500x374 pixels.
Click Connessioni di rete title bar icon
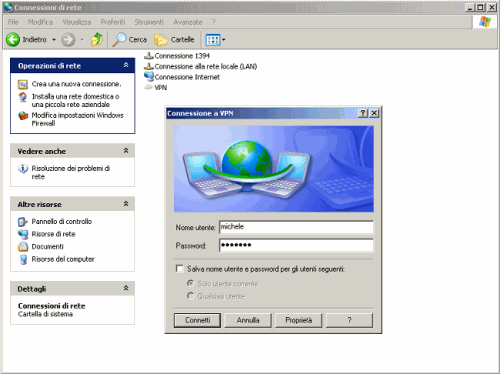[x=8, y=7]
